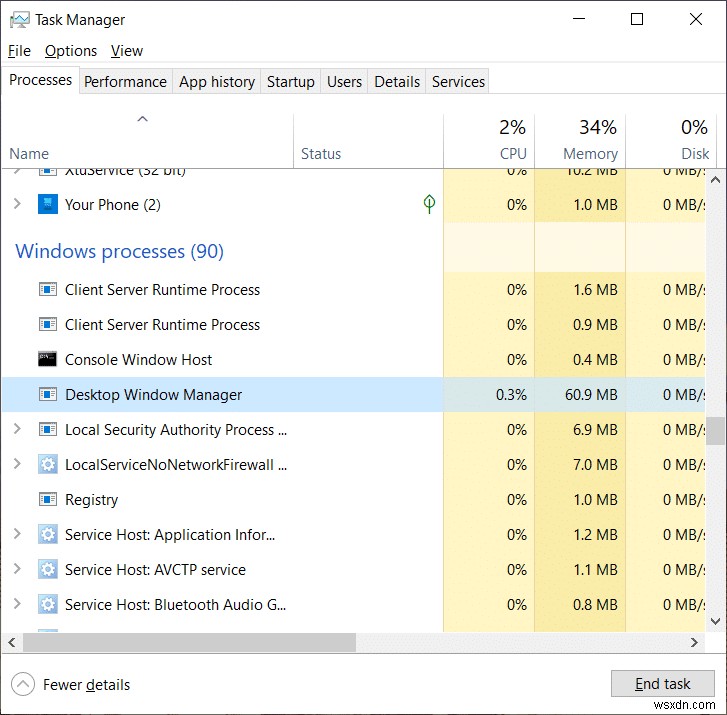
Task: Switch to the Services tab
Action: click(x=458, y=82)
